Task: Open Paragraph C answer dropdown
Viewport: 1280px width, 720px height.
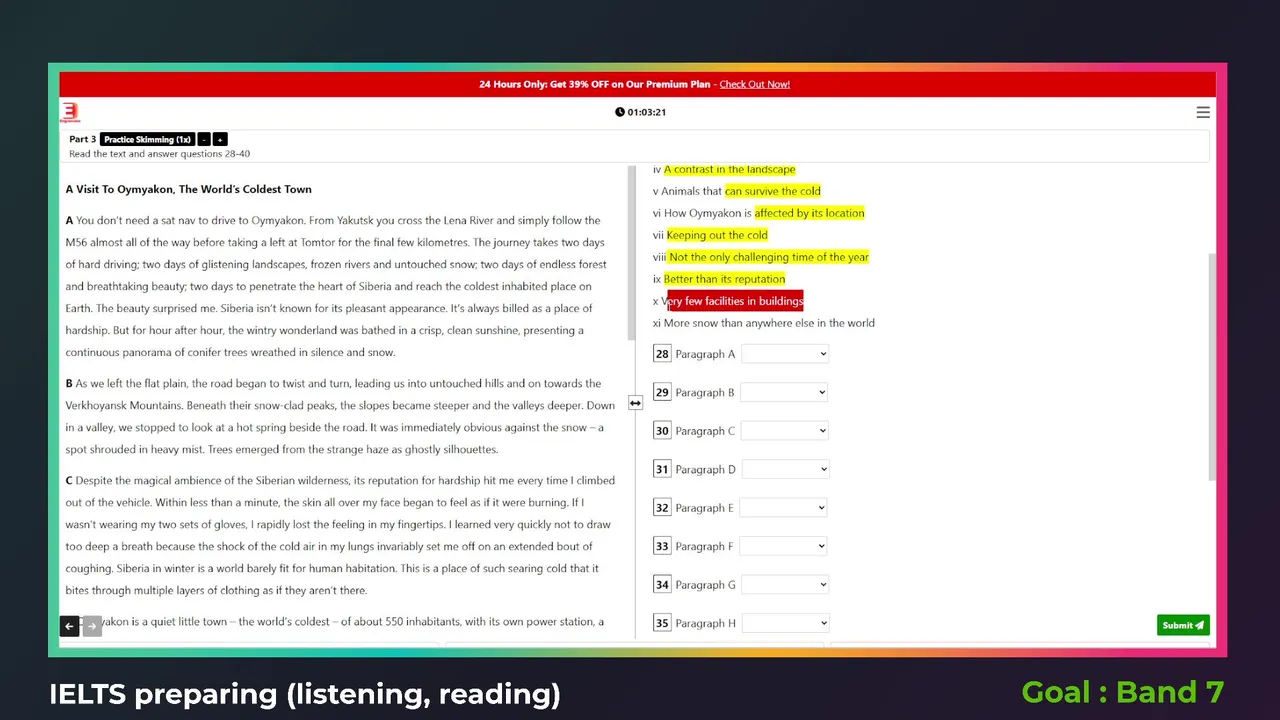Action: pos(785,431)
